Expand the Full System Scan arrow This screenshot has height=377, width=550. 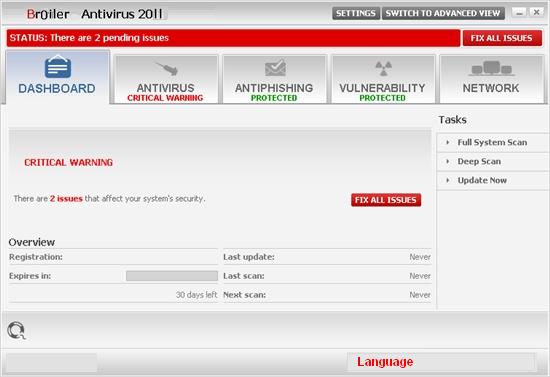coord(448,142)
